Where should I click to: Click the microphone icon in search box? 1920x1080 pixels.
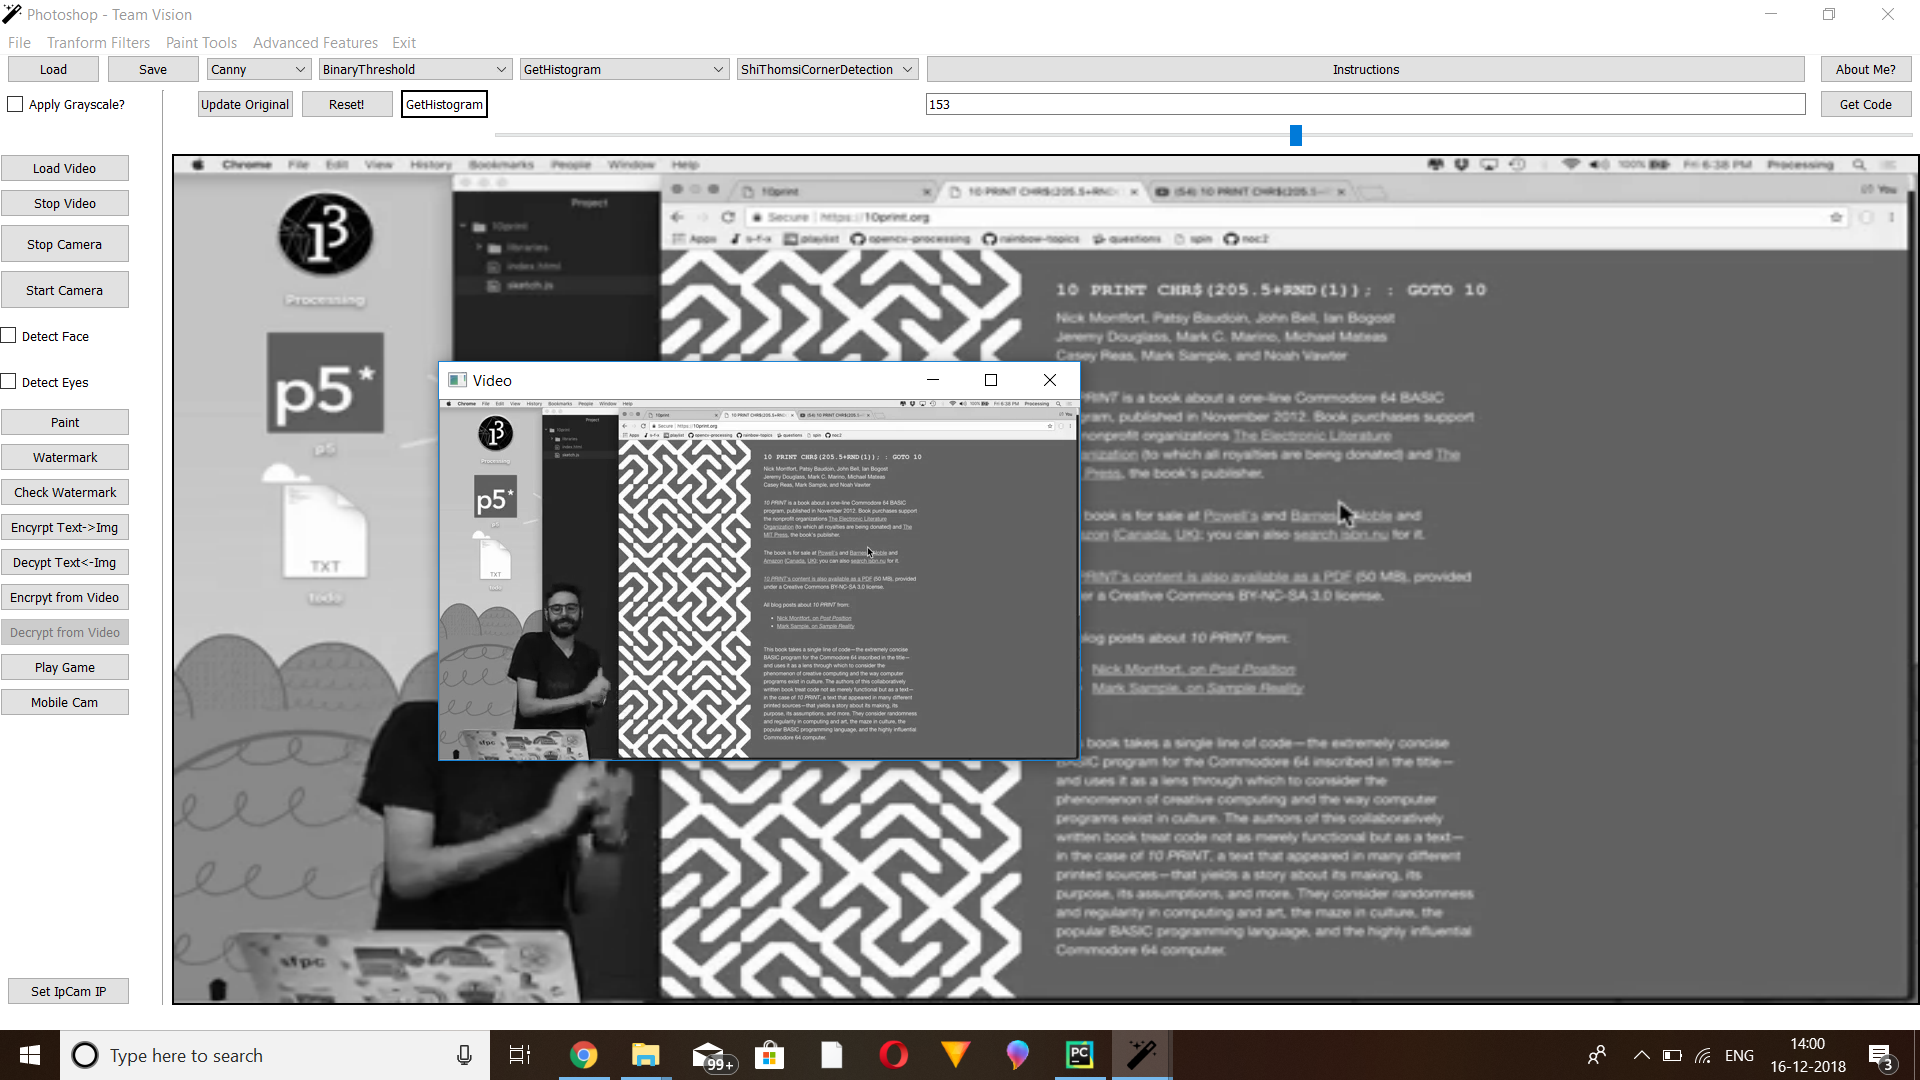(x=464, y=1055)
